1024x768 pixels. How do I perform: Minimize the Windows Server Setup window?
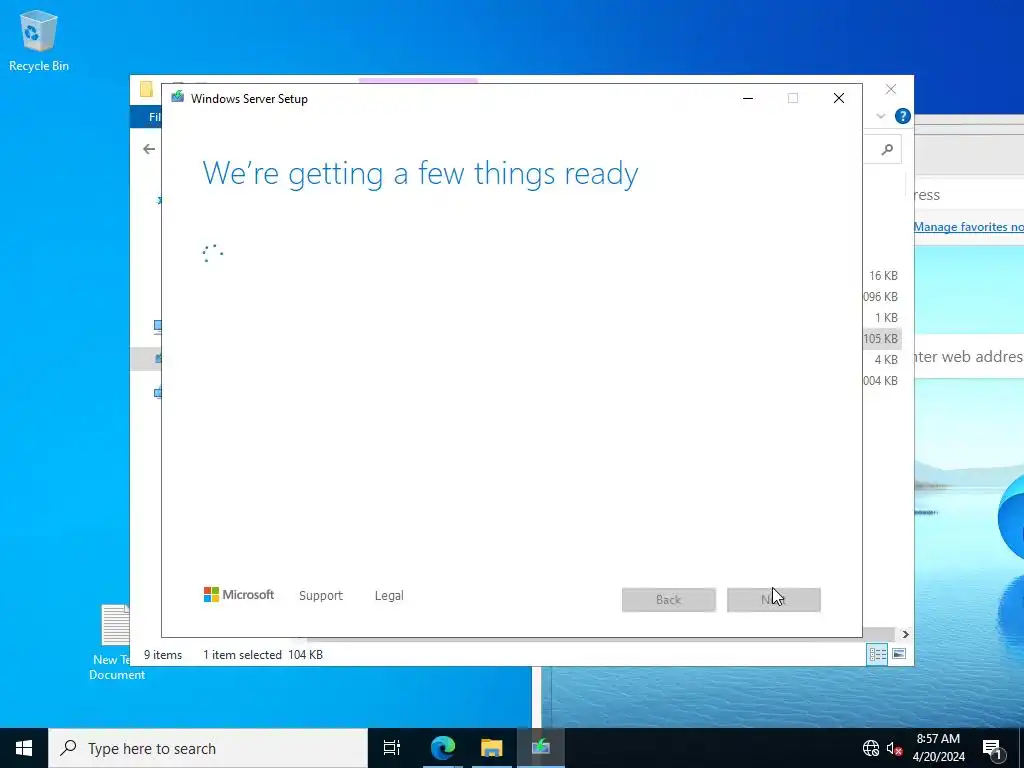click(748, 98)
